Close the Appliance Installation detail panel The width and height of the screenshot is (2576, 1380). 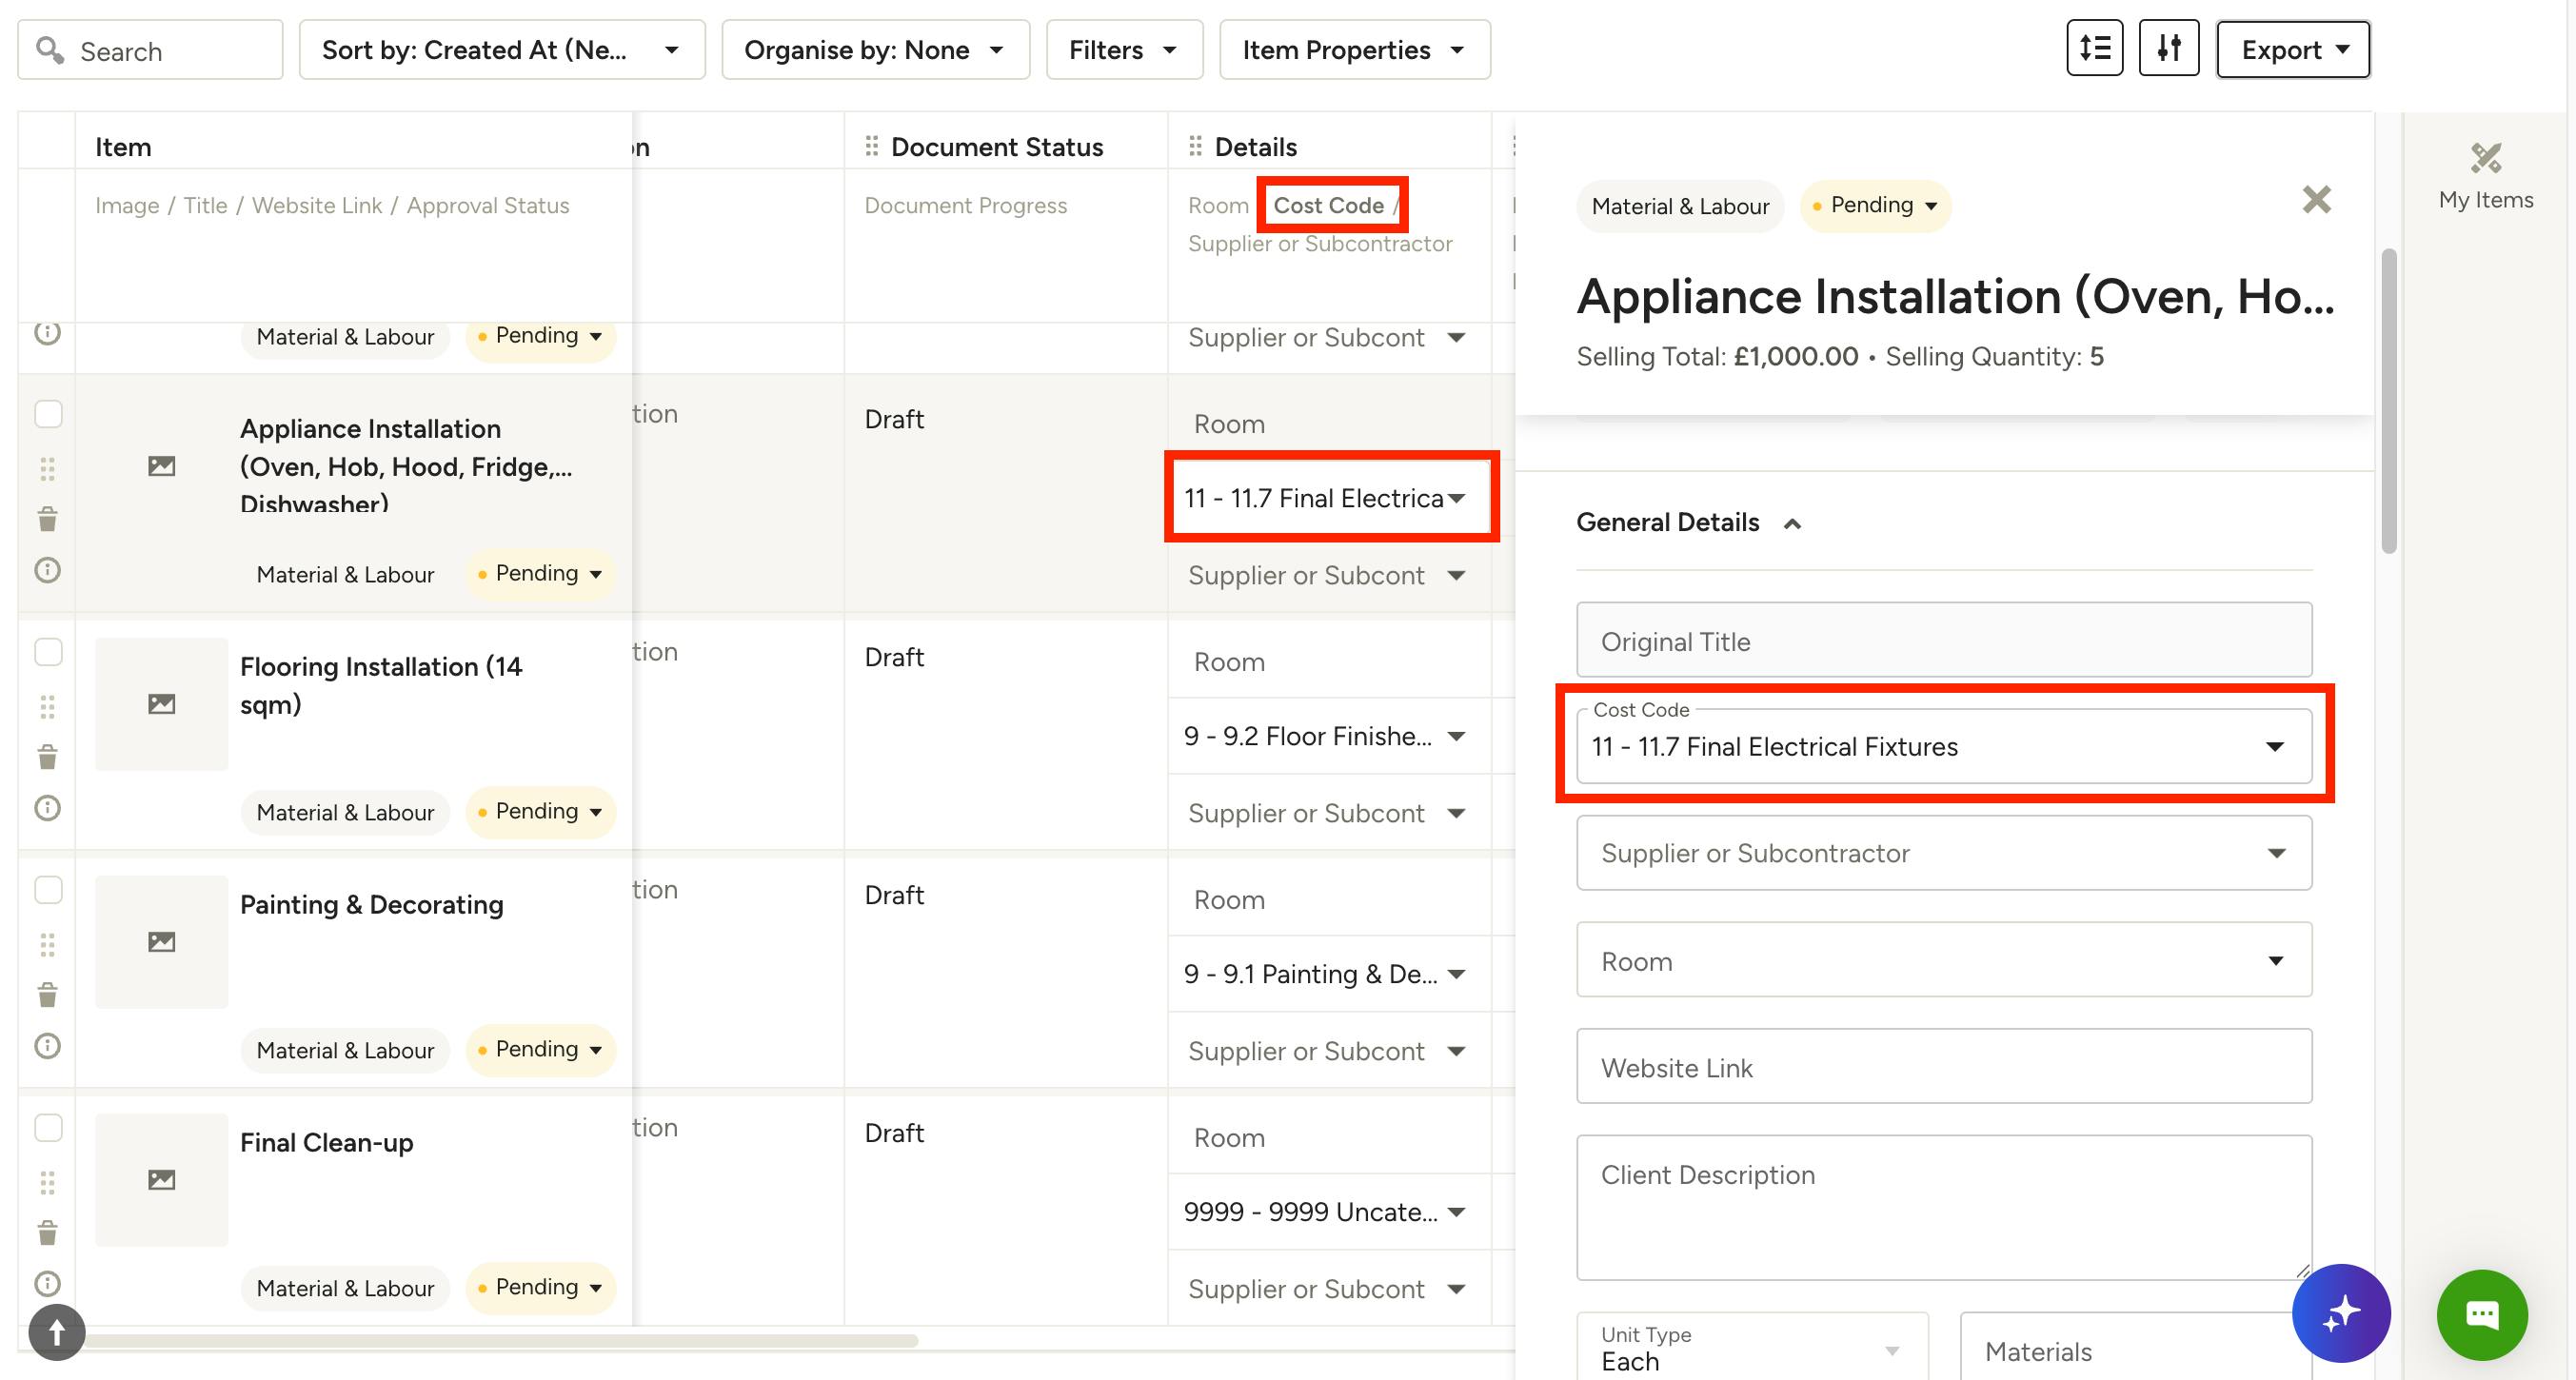pyautogui.click(x=2316, y=199)
